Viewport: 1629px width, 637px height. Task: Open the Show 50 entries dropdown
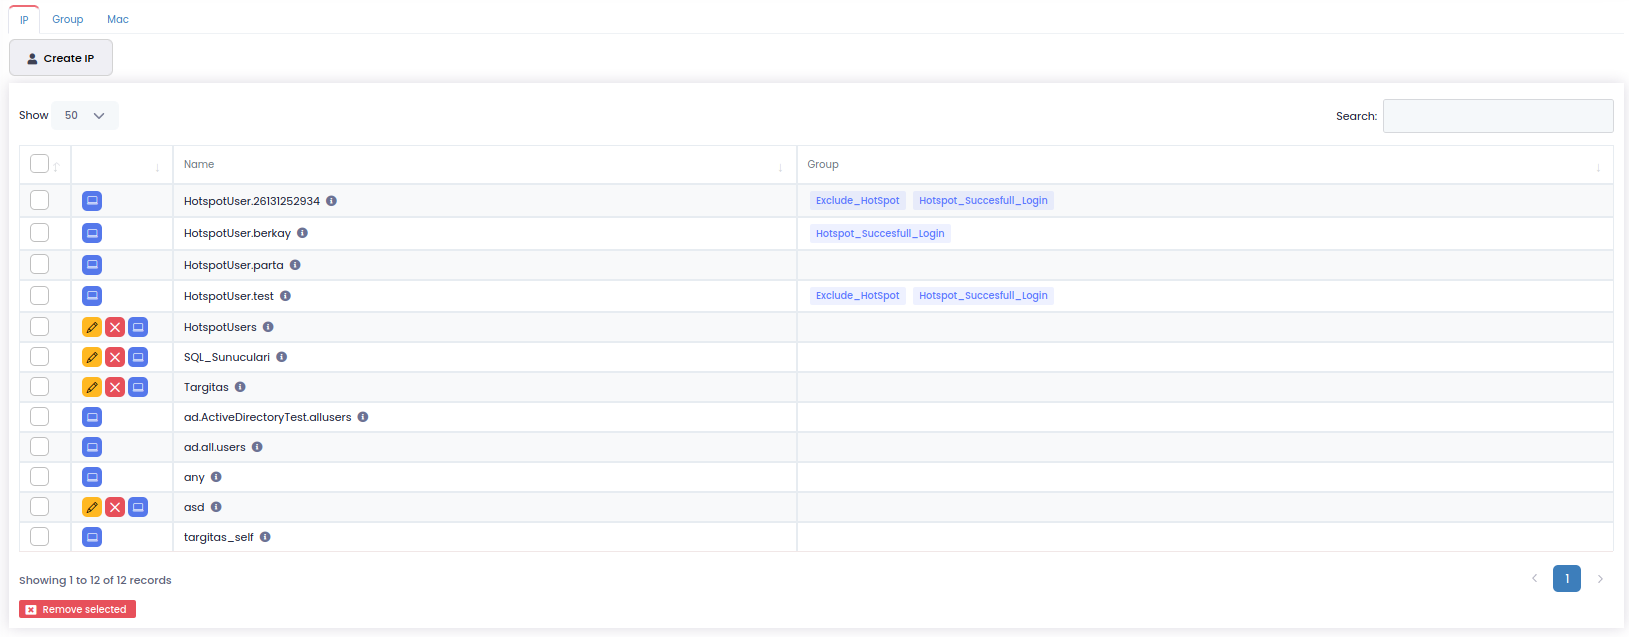(x=85, y=115)
